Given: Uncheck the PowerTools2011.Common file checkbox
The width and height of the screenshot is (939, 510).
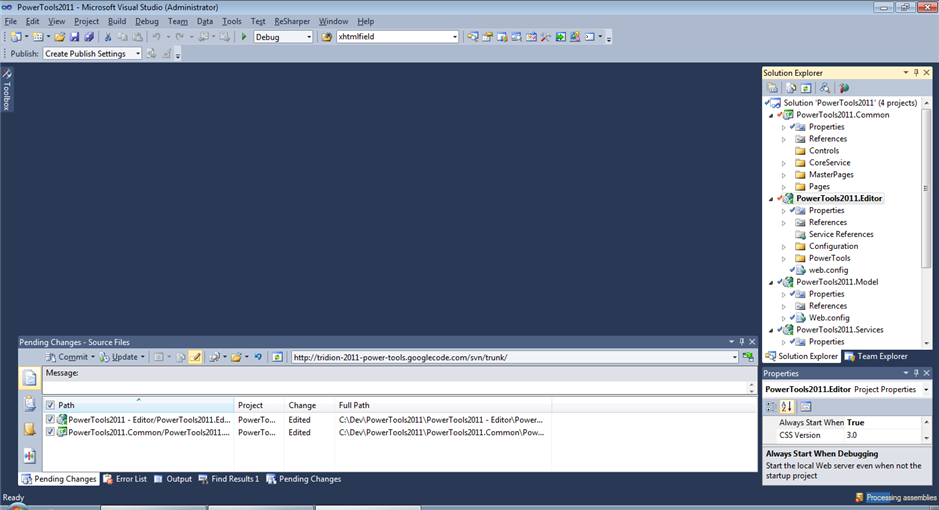Looking at the screenshot, I should (50, 433).
